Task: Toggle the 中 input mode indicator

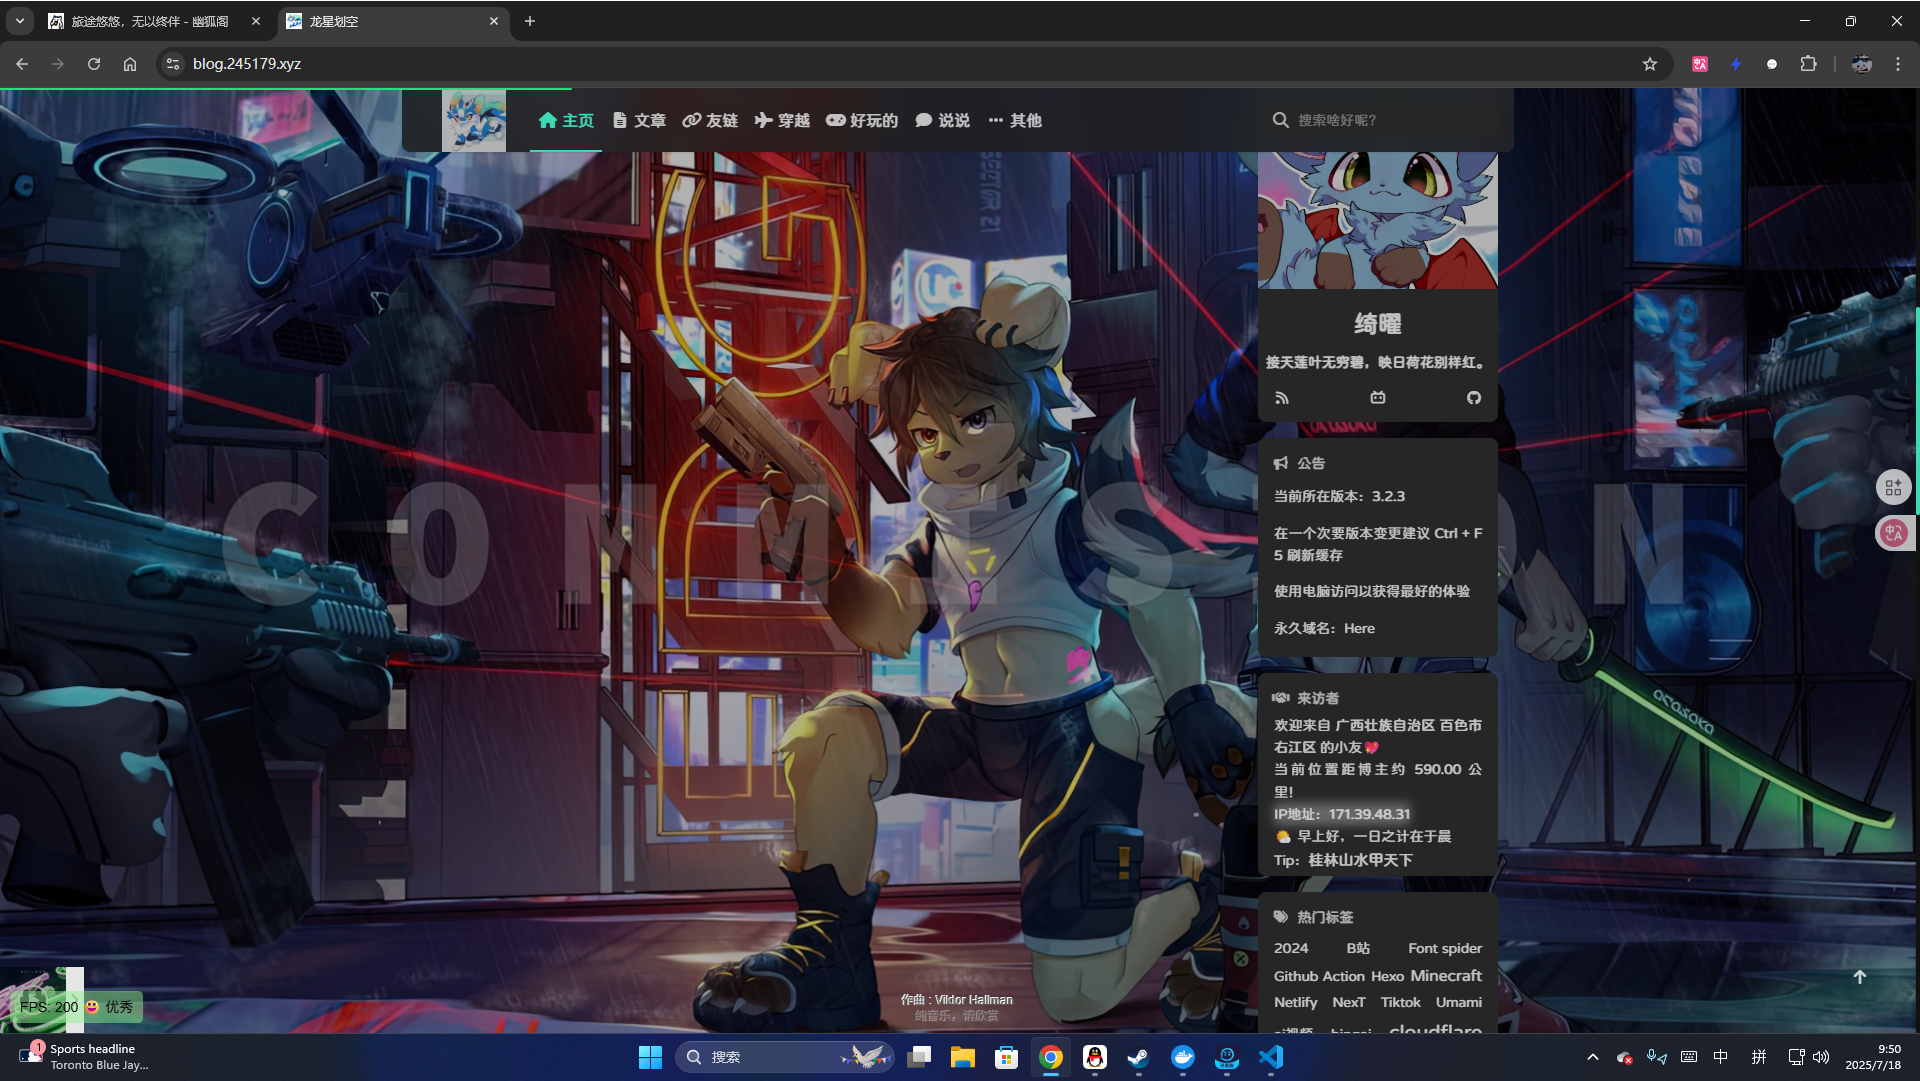Action: click(1721, 1057)
